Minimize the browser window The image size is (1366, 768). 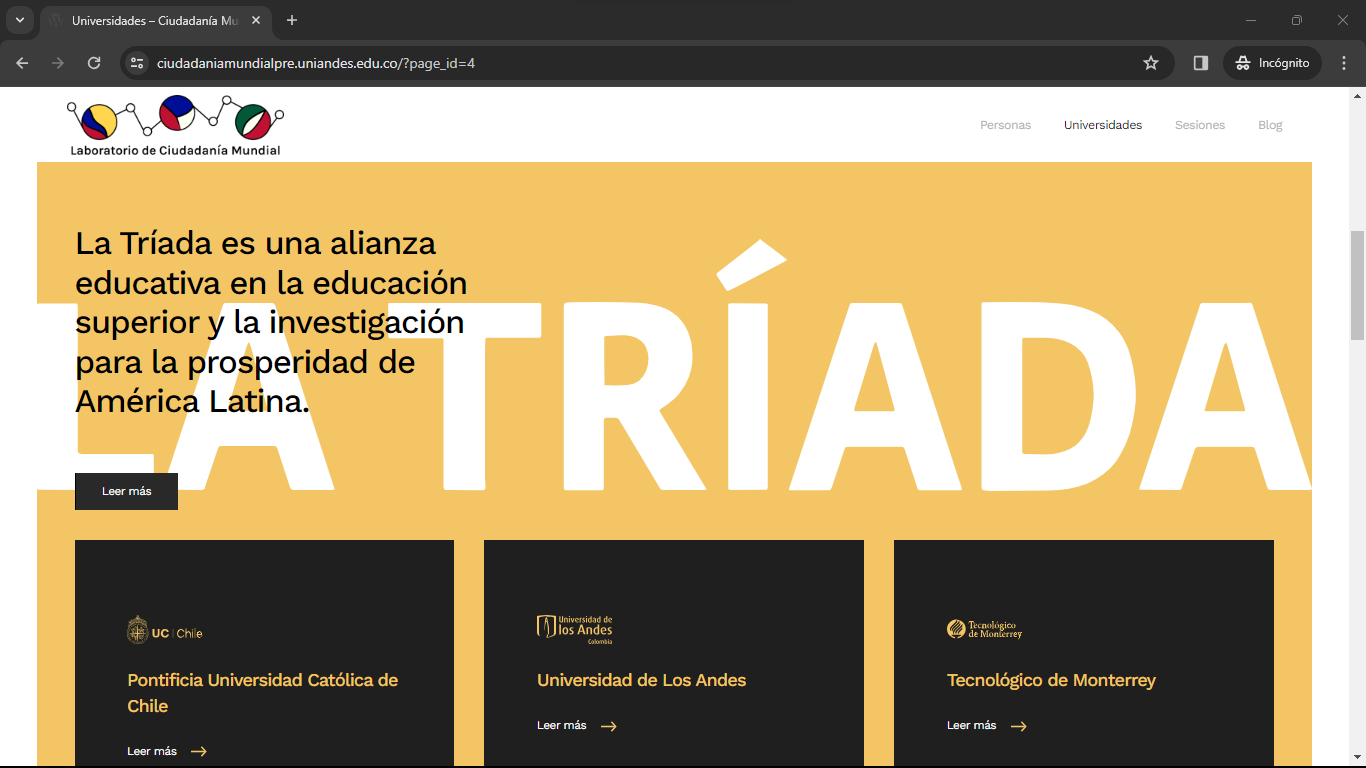tap(1251, 20)
